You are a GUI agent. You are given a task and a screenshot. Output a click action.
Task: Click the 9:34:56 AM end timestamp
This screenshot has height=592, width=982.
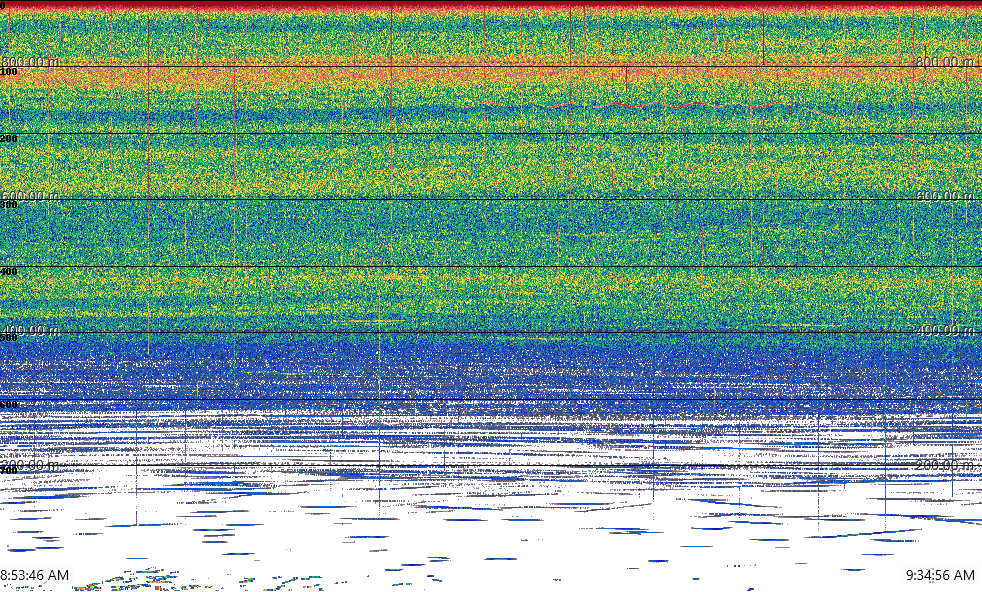tap(940, 574)
